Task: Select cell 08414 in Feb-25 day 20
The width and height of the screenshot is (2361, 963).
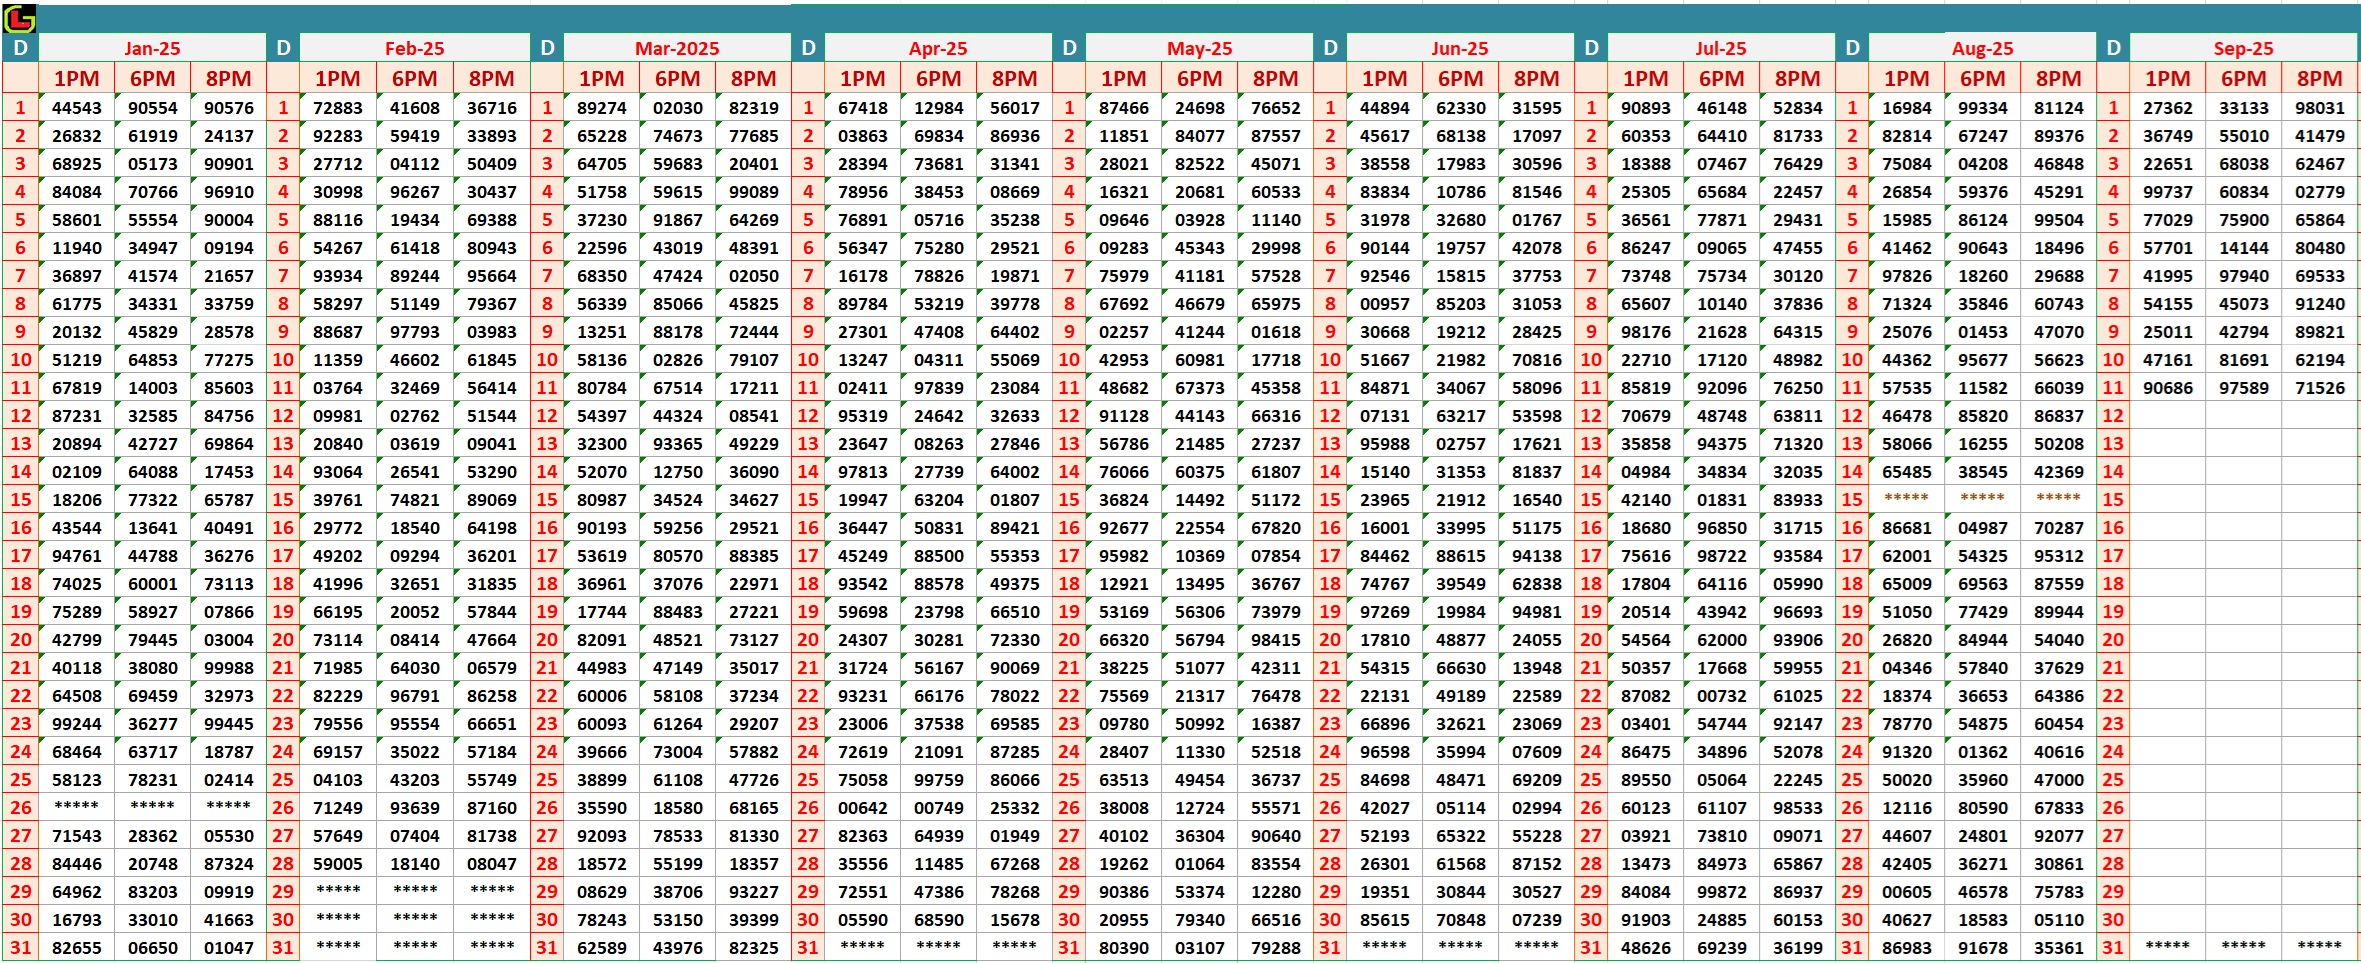Action: point(414,640)
